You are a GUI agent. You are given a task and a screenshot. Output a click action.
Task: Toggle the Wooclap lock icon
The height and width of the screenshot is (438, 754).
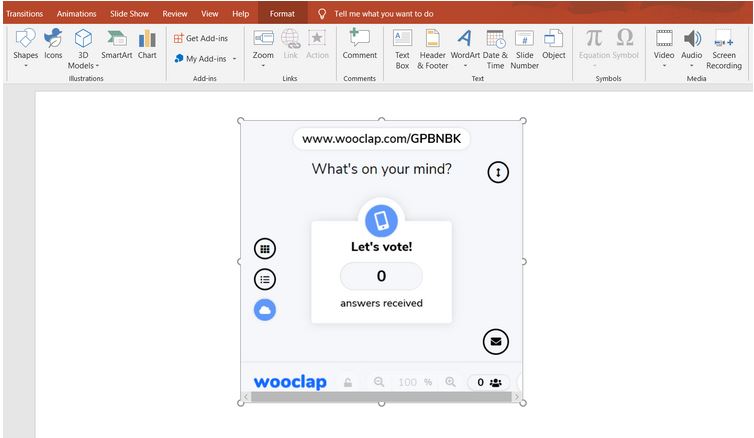[348, 382]
